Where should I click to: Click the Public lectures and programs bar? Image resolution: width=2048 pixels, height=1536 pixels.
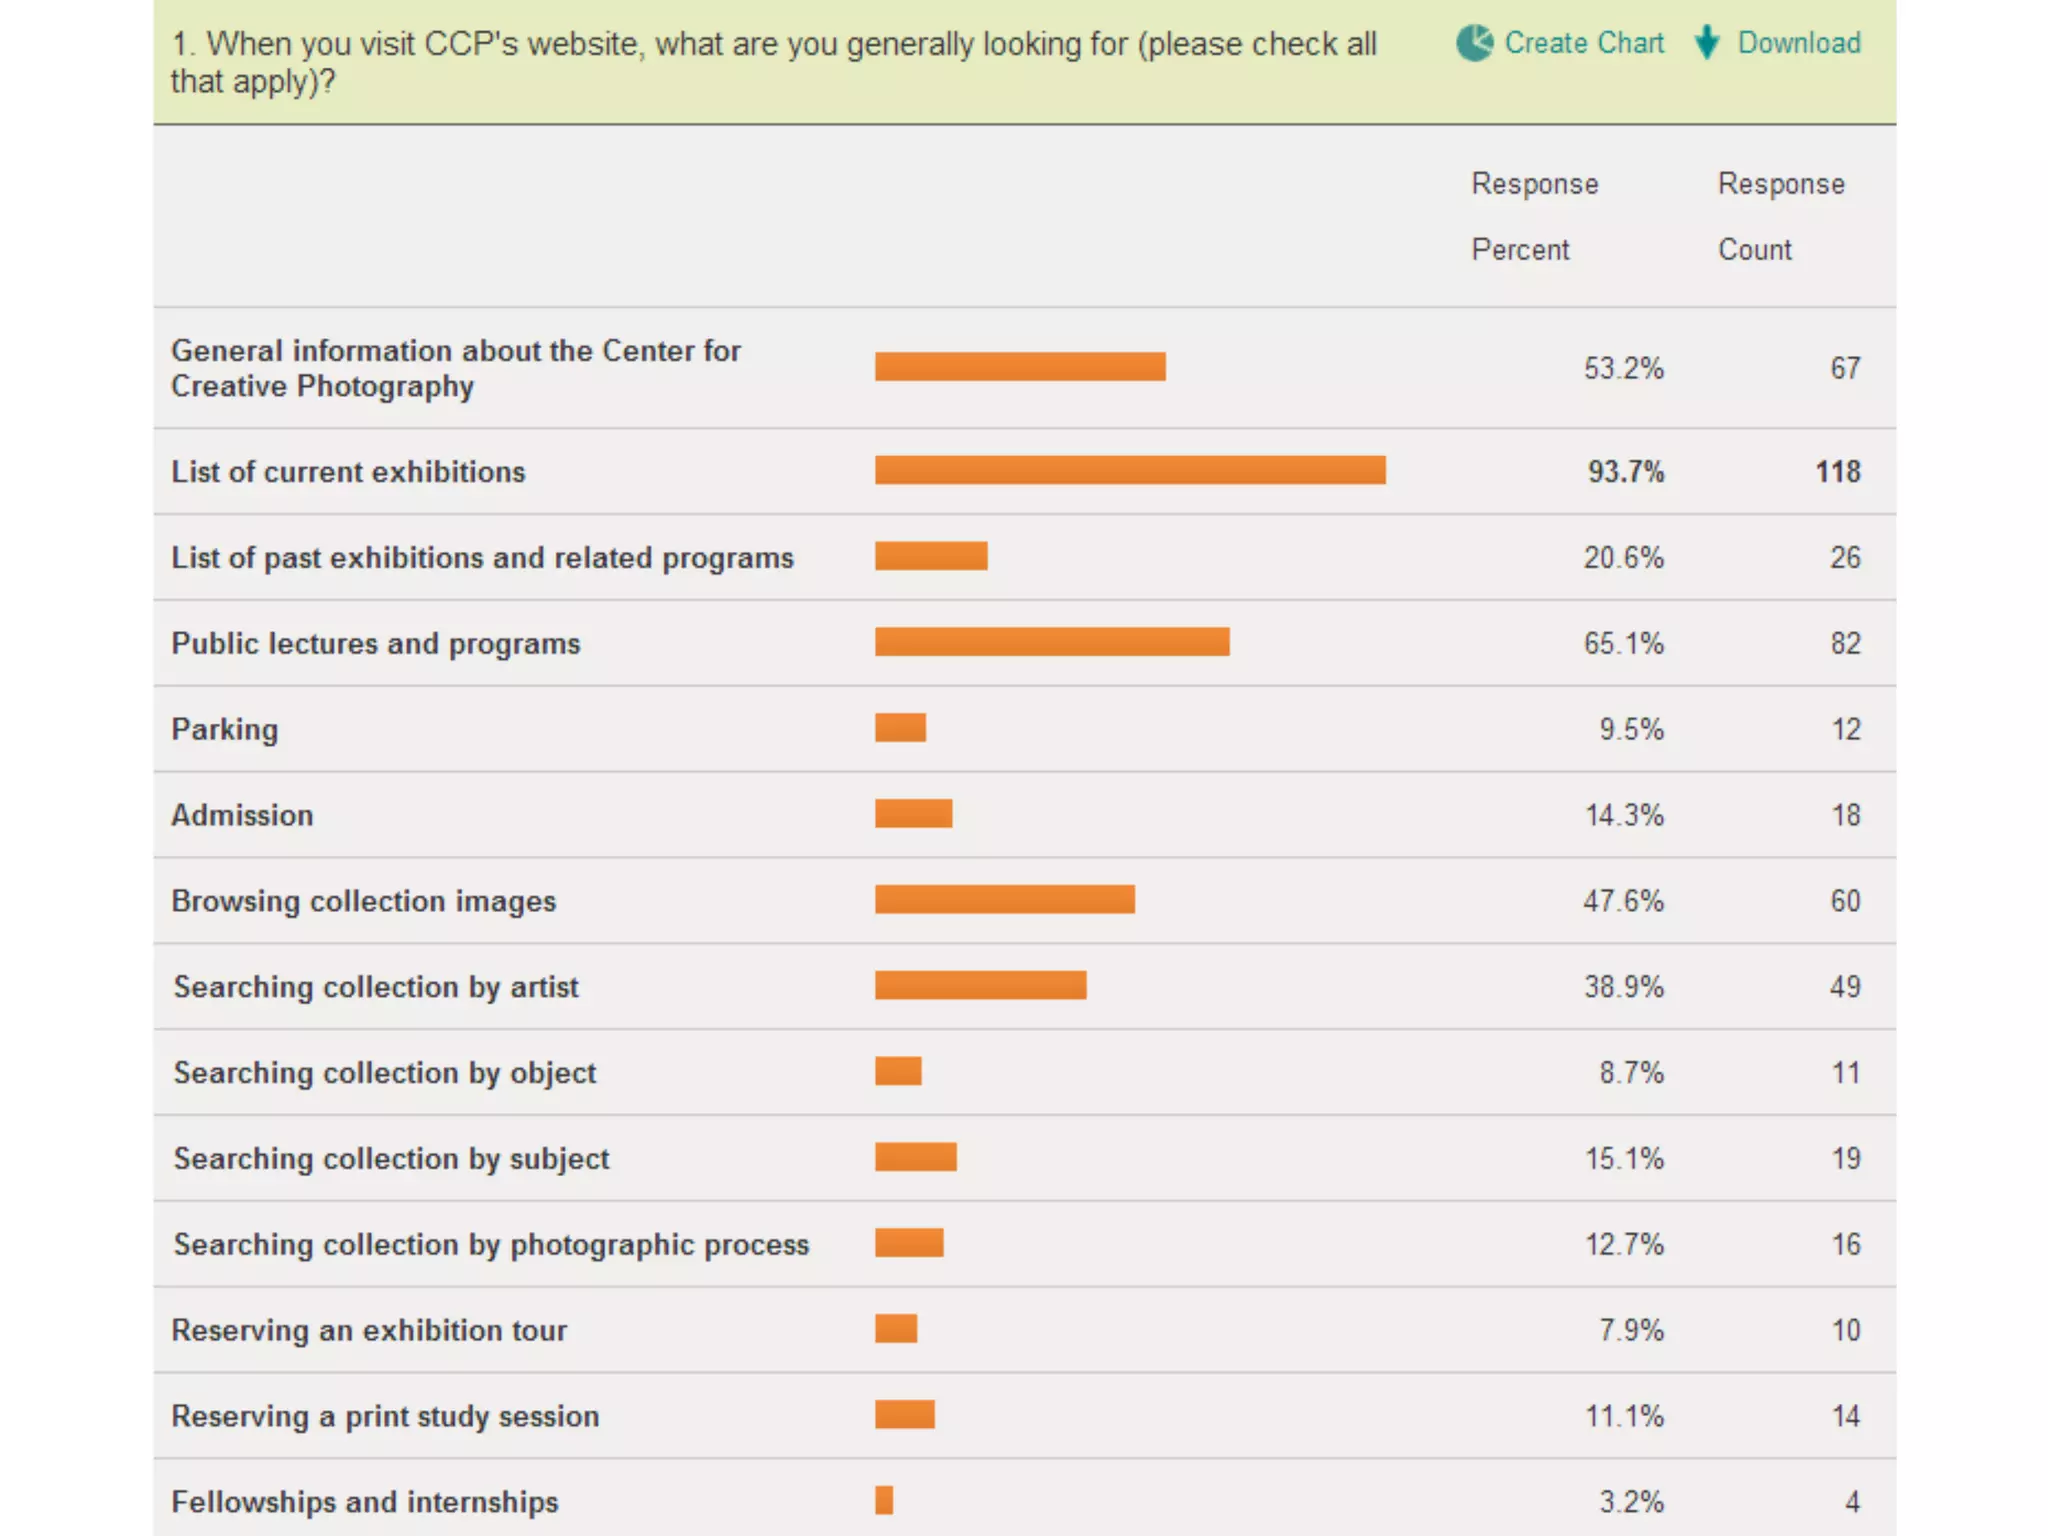1052,642
